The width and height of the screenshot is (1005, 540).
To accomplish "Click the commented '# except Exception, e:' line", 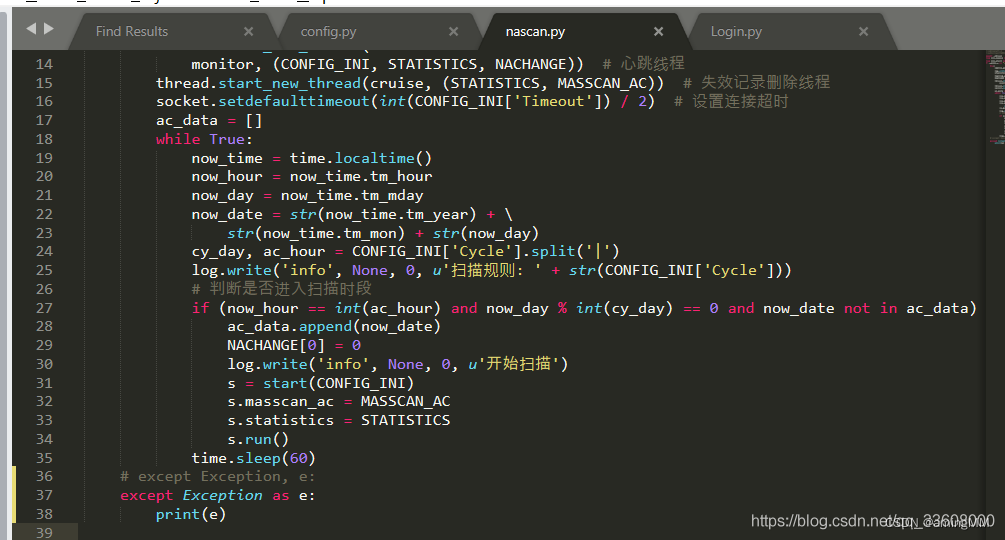I will (217, 477).
